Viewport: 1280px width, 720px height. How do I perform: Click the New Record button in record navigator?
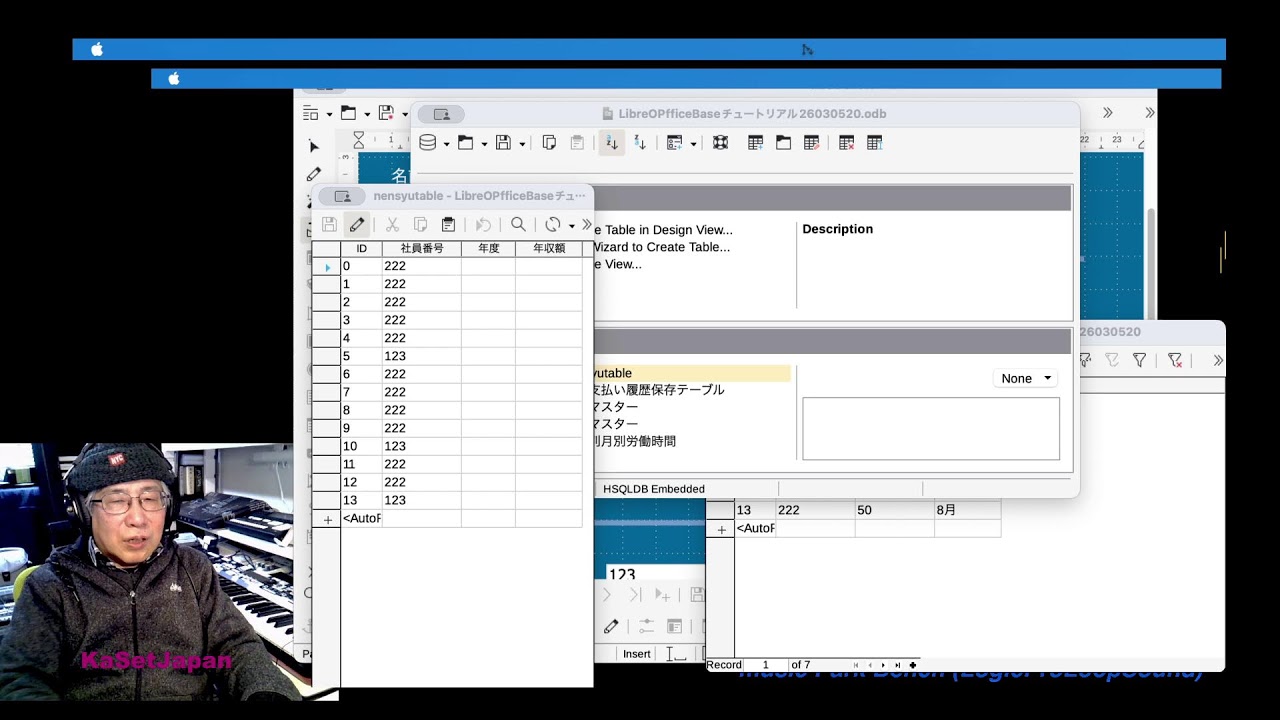(x=912, y=665)
